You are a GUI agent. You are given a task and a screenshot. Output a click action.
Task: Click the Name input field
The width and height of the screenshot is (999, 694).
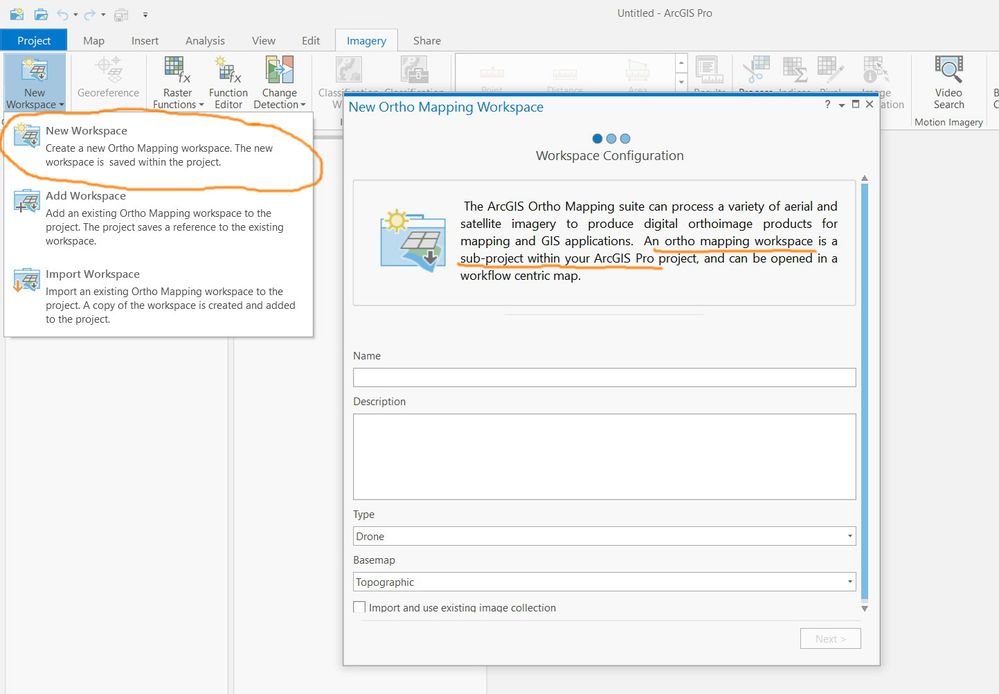tap(604, 377)
